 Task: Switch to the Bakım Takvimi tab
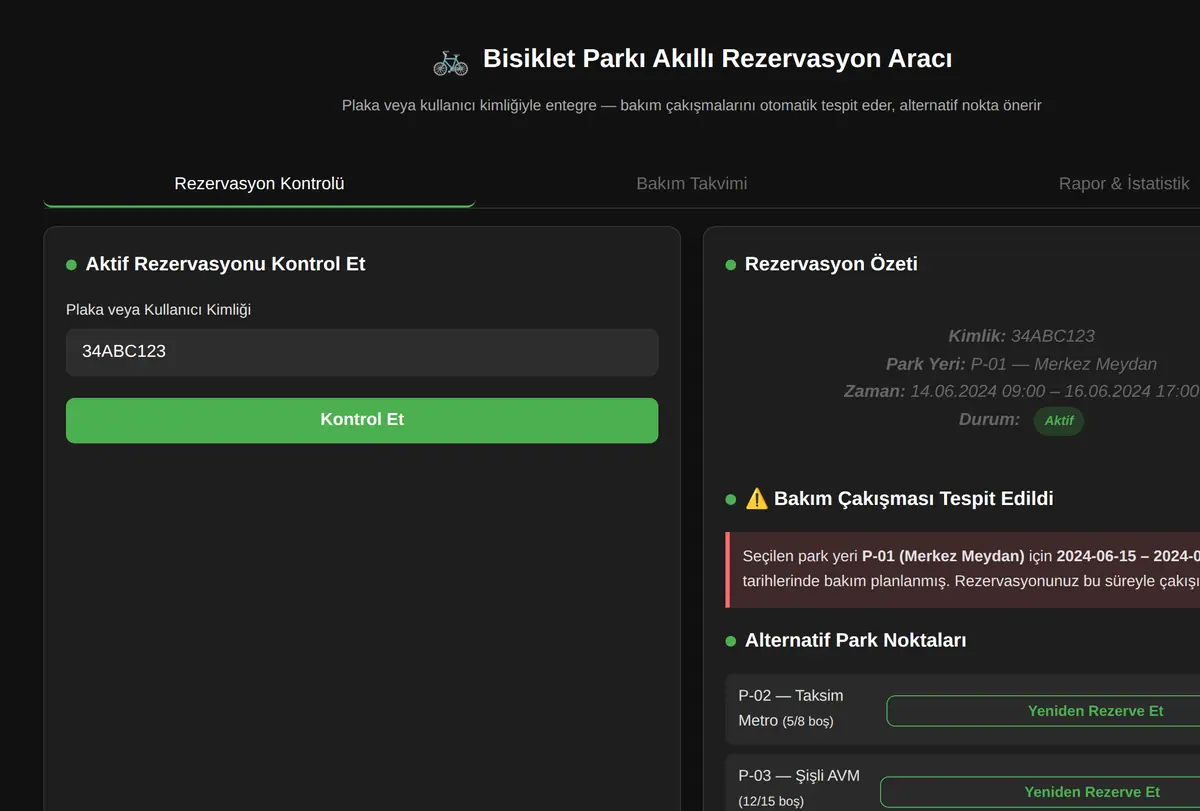[692, 184]
